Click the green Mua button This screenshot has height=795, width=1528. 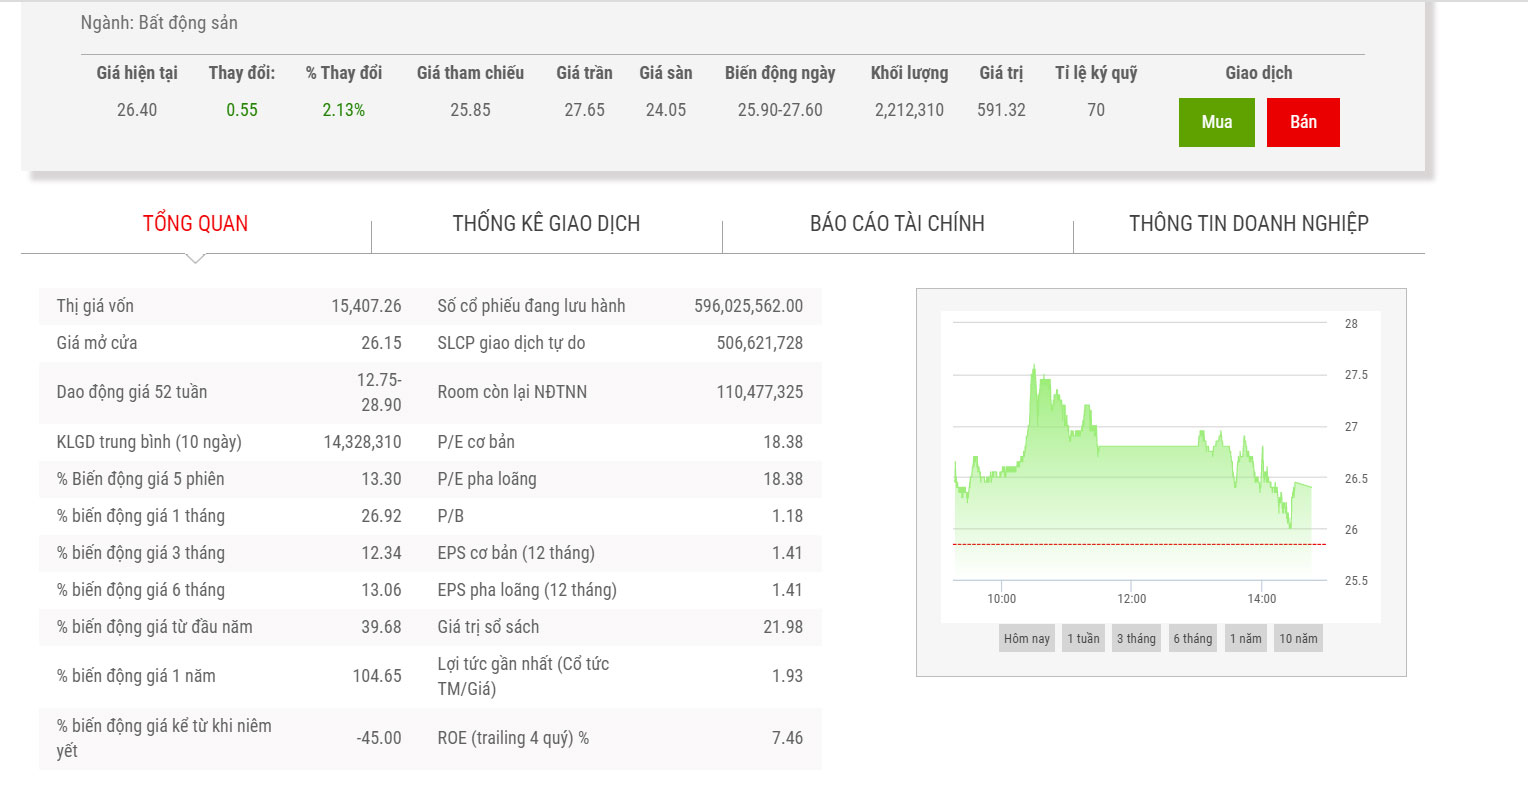click(1216, 122)
